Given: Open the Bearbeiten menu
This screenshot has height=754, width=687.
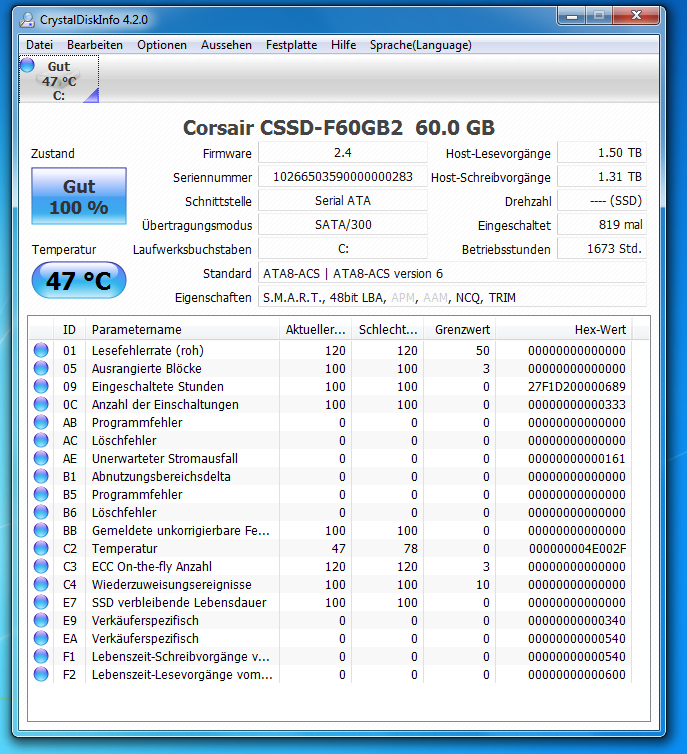Looking at the screenshot, I should (x=95, y=45).
